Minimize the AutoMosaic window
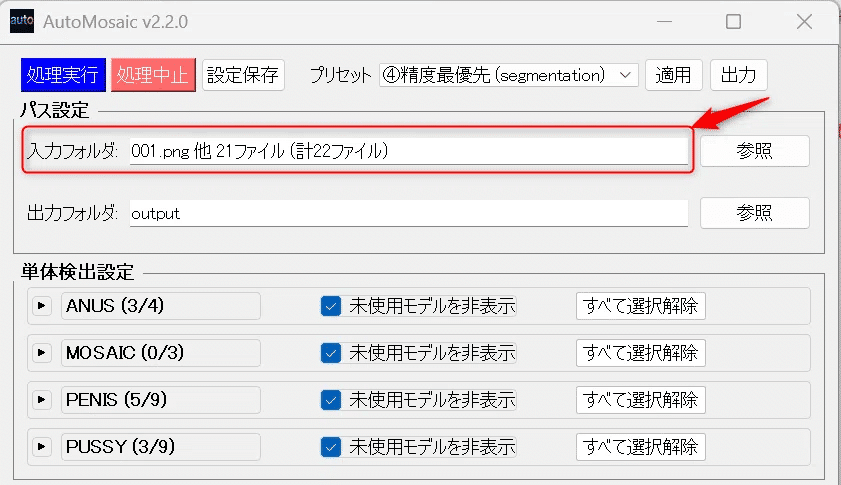841x485 pixels. pos(665,21)
